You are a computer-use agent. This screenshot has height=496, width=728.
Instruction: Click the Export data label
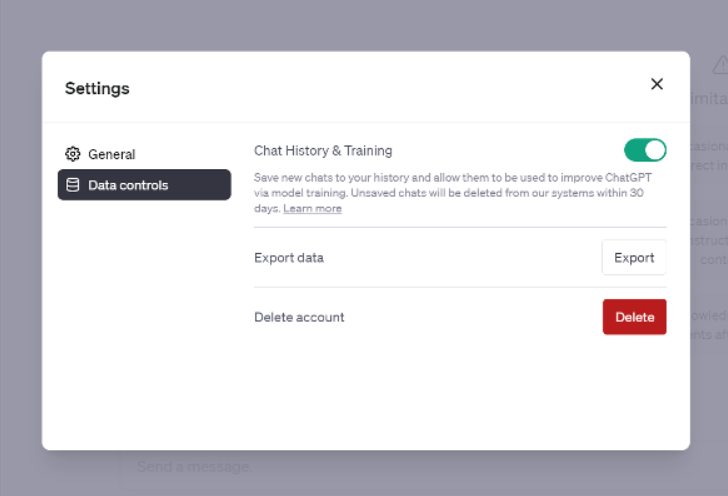(289, 258)
